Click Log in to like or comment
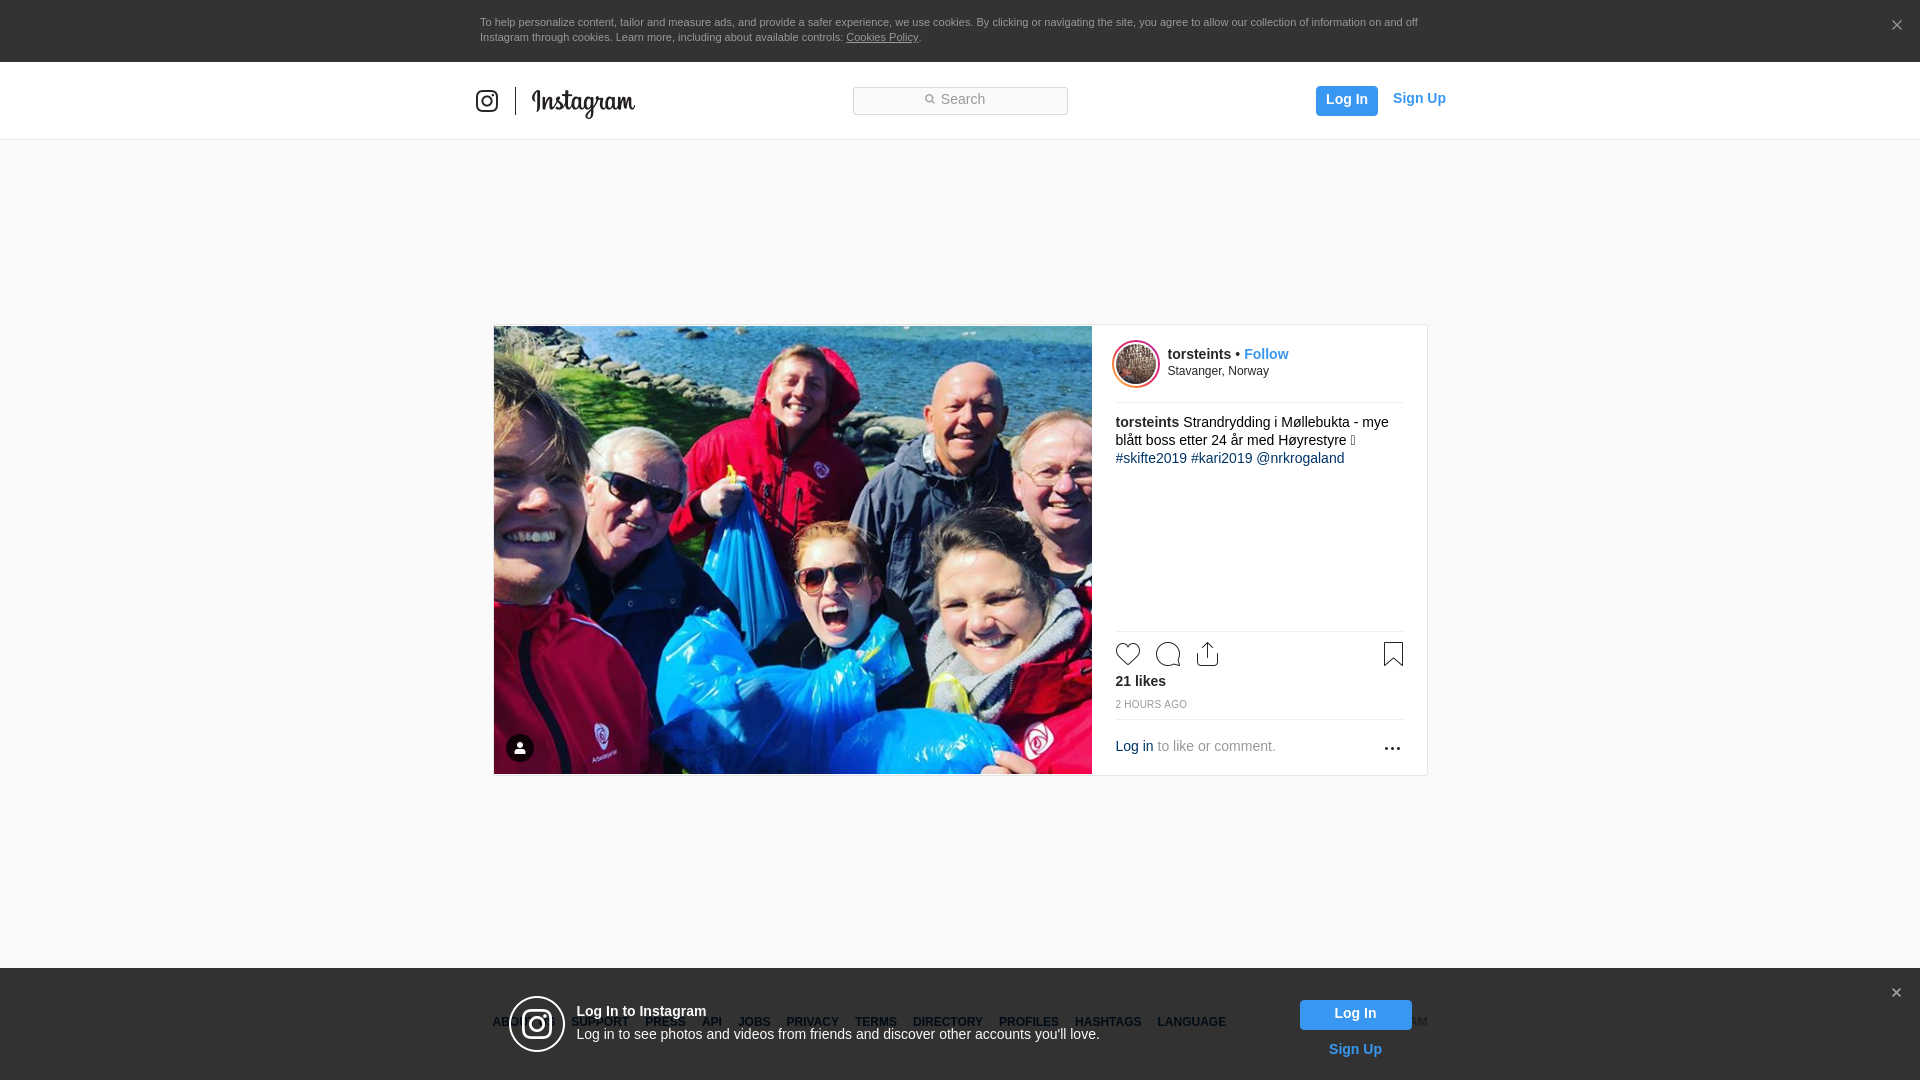Image resolution: width=1920 pixels, height=1080 pixels. pyautogui.click(x=1134, y=746)
